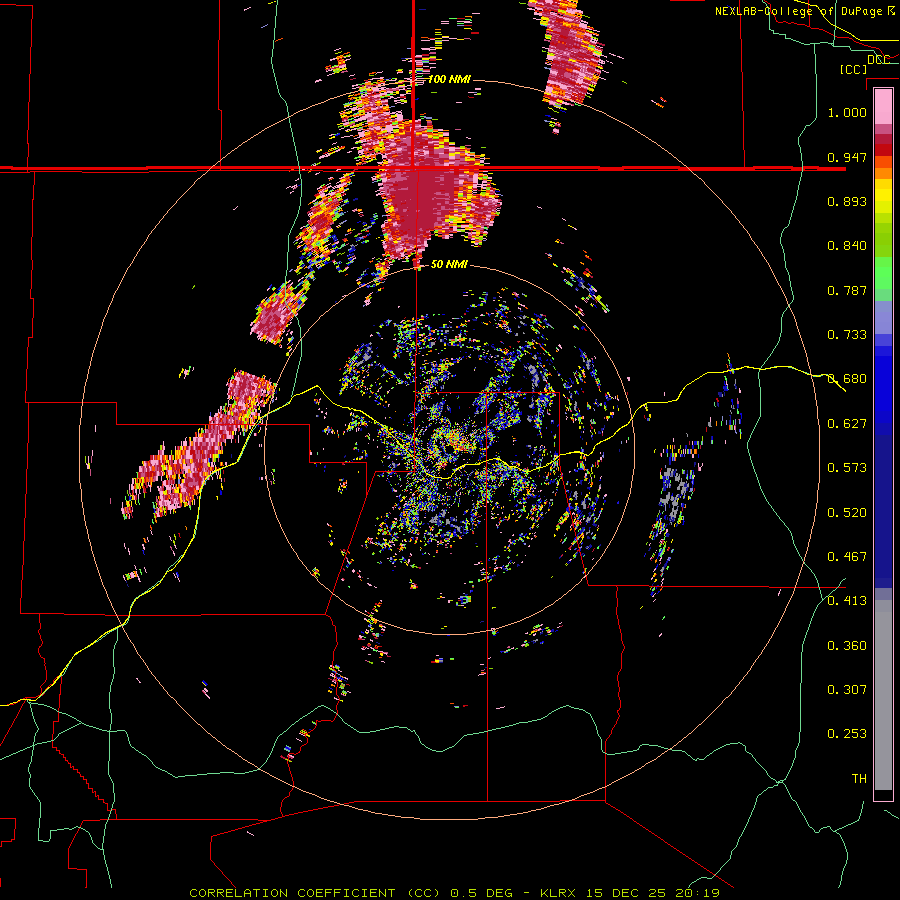The height and width of the screenshot is (900, 900).
Task: Select the 0.840 scale value
Action: [x=847, y=246]
